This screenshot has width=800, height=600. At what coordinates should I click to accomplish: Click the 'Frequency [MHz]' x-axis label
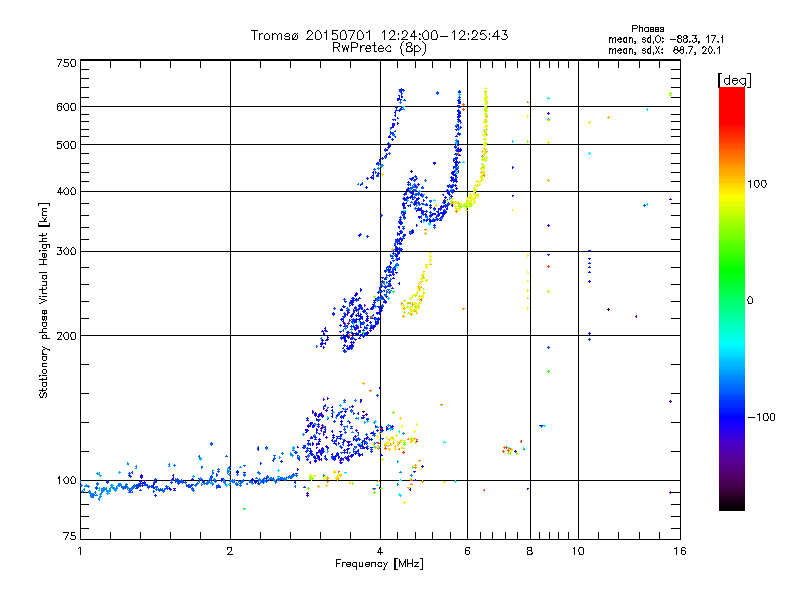[x=379, y=564]
